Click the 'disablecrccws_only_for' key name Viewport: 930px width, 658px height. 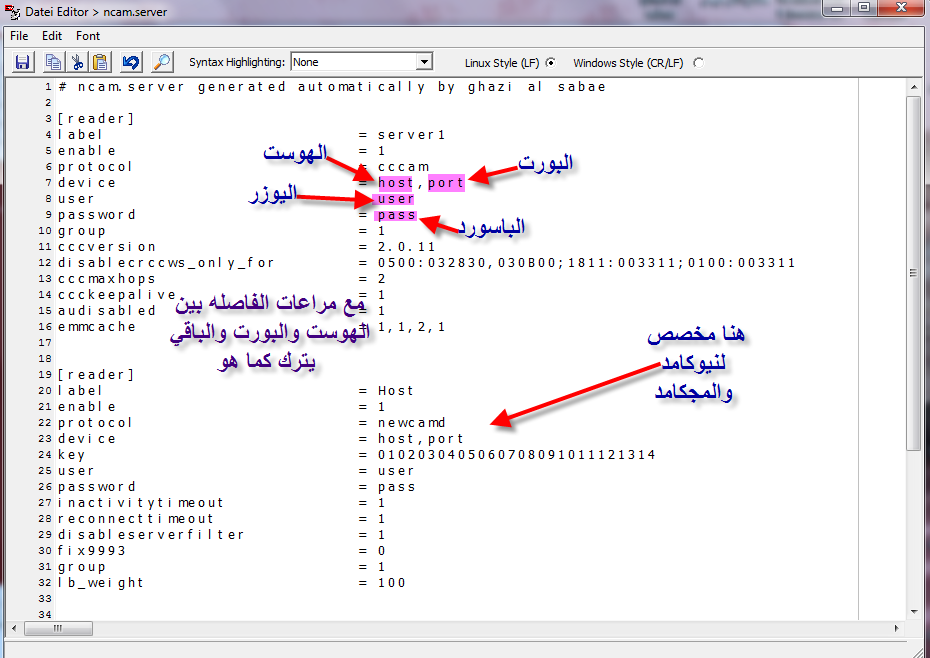(166, 263)
